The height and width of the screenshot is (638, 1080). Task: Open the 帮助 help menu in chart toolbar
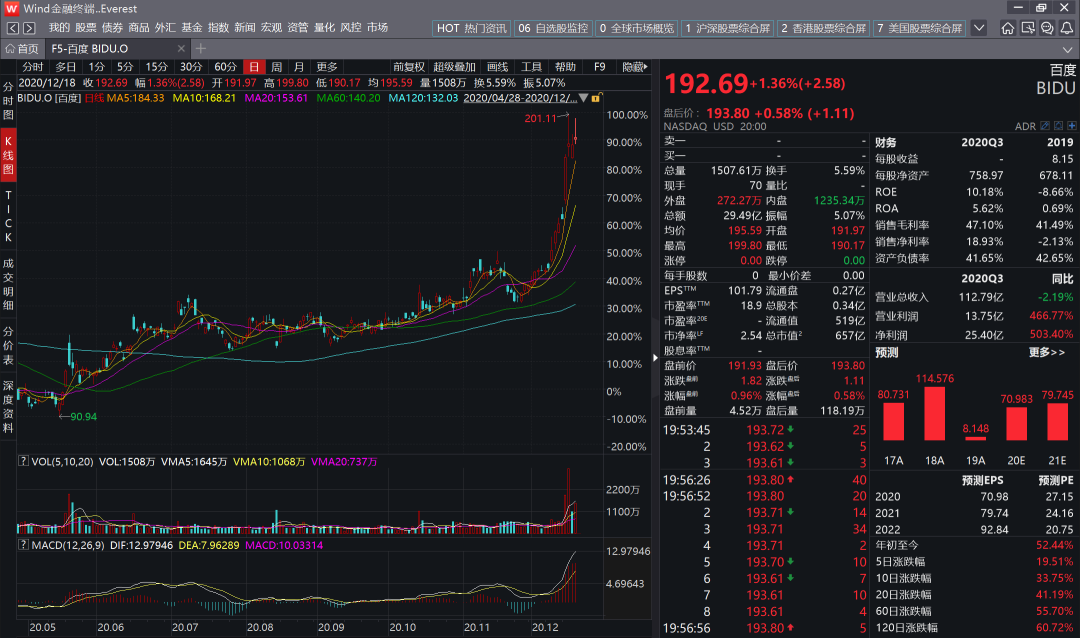coord(565,67)
